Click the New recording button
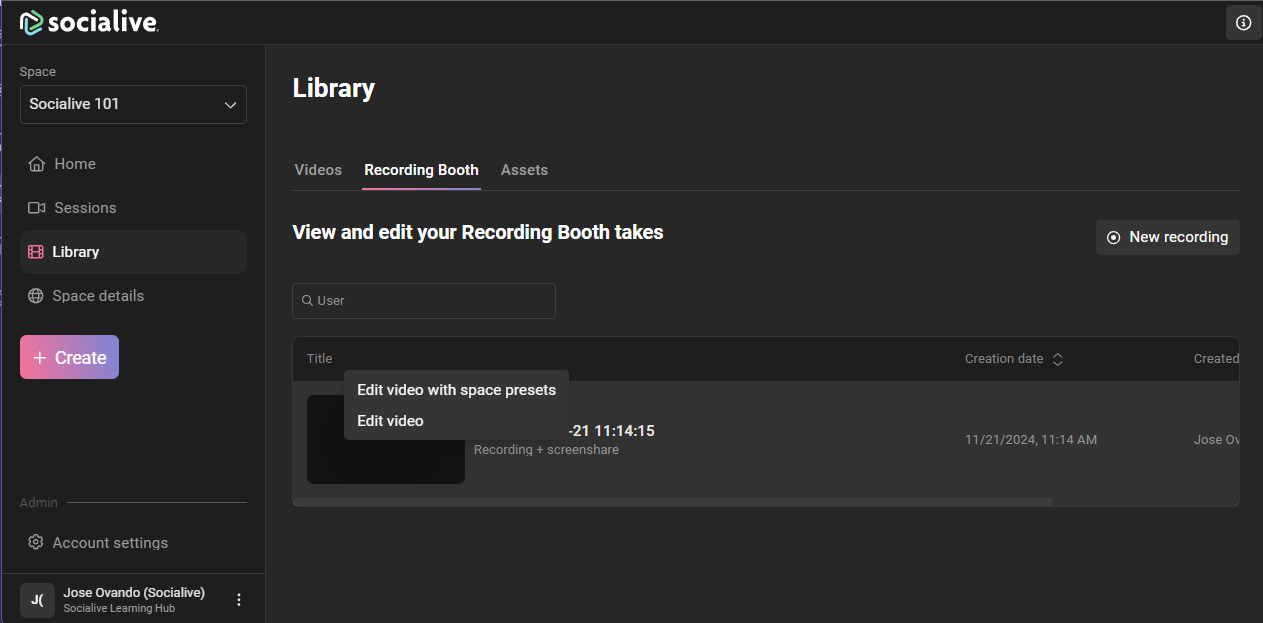The width and height of the screenshot is (1263, 623). [x=1167, y=237]
